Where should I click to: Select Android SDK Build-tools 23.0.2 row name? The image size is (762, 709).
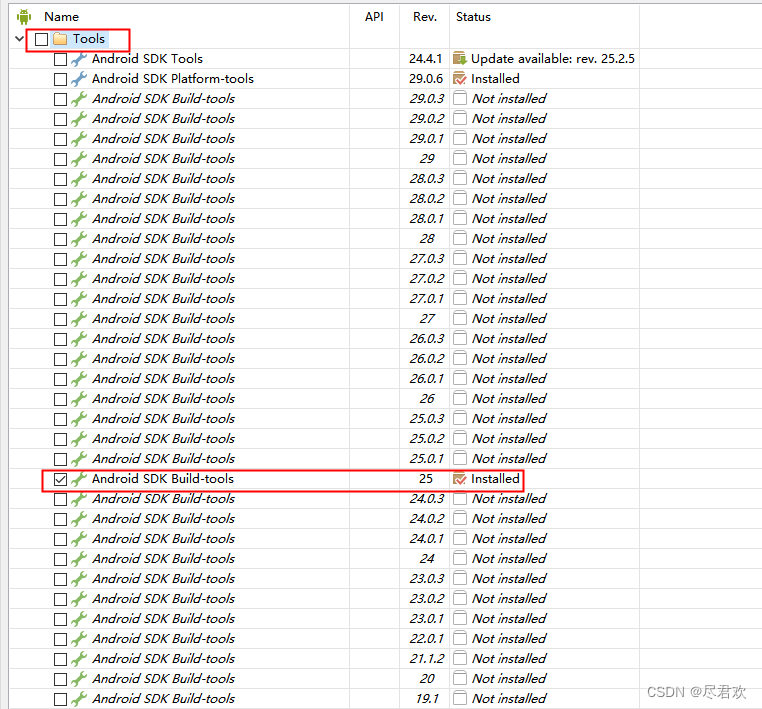click(164, 599)
